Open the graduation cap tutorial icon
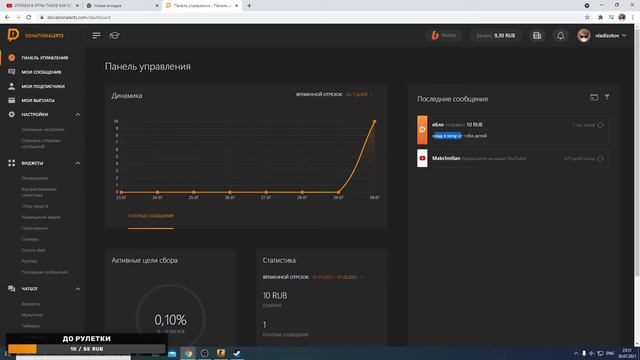The width and height of the screenshot is (640, 360). coord(115,36)
